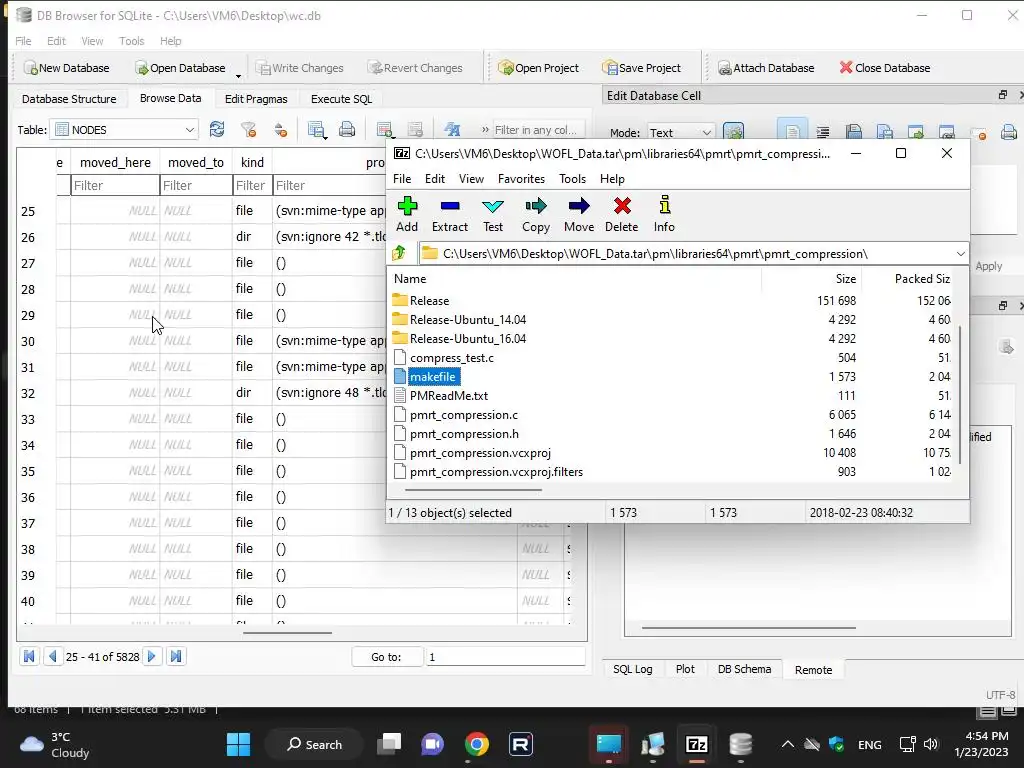
Task: Open the Table NODES dropdown
Action: 124,129
